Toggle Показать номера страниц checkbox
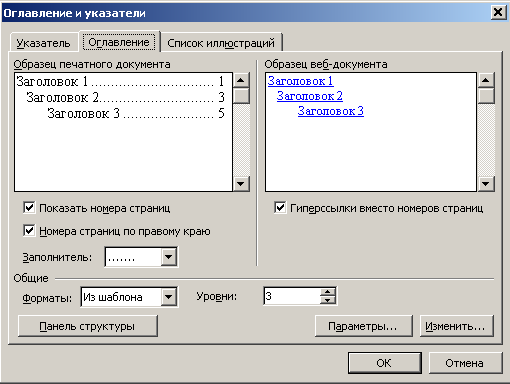Image resolution: width=510 pixels, height=384 pixels. click(29, 208)
